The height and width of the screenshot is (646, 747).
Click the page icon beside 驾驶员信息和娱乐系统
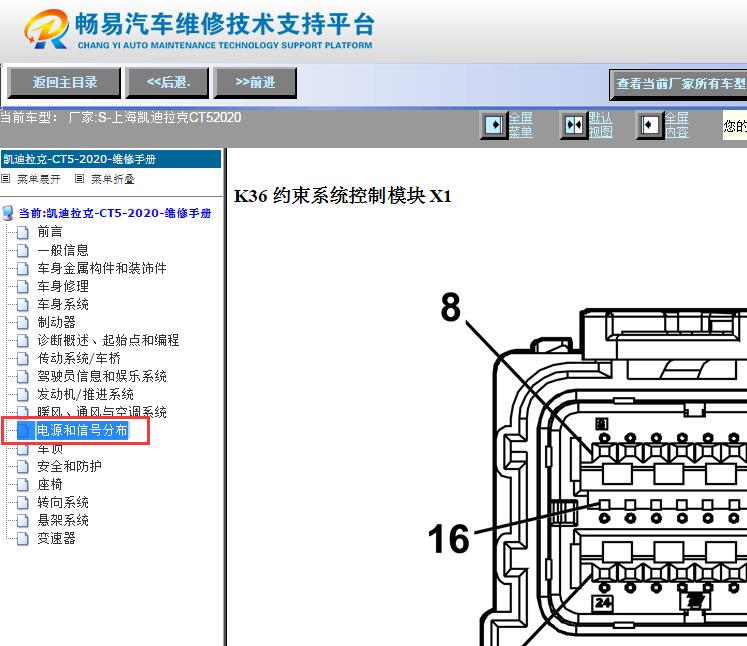23,377
